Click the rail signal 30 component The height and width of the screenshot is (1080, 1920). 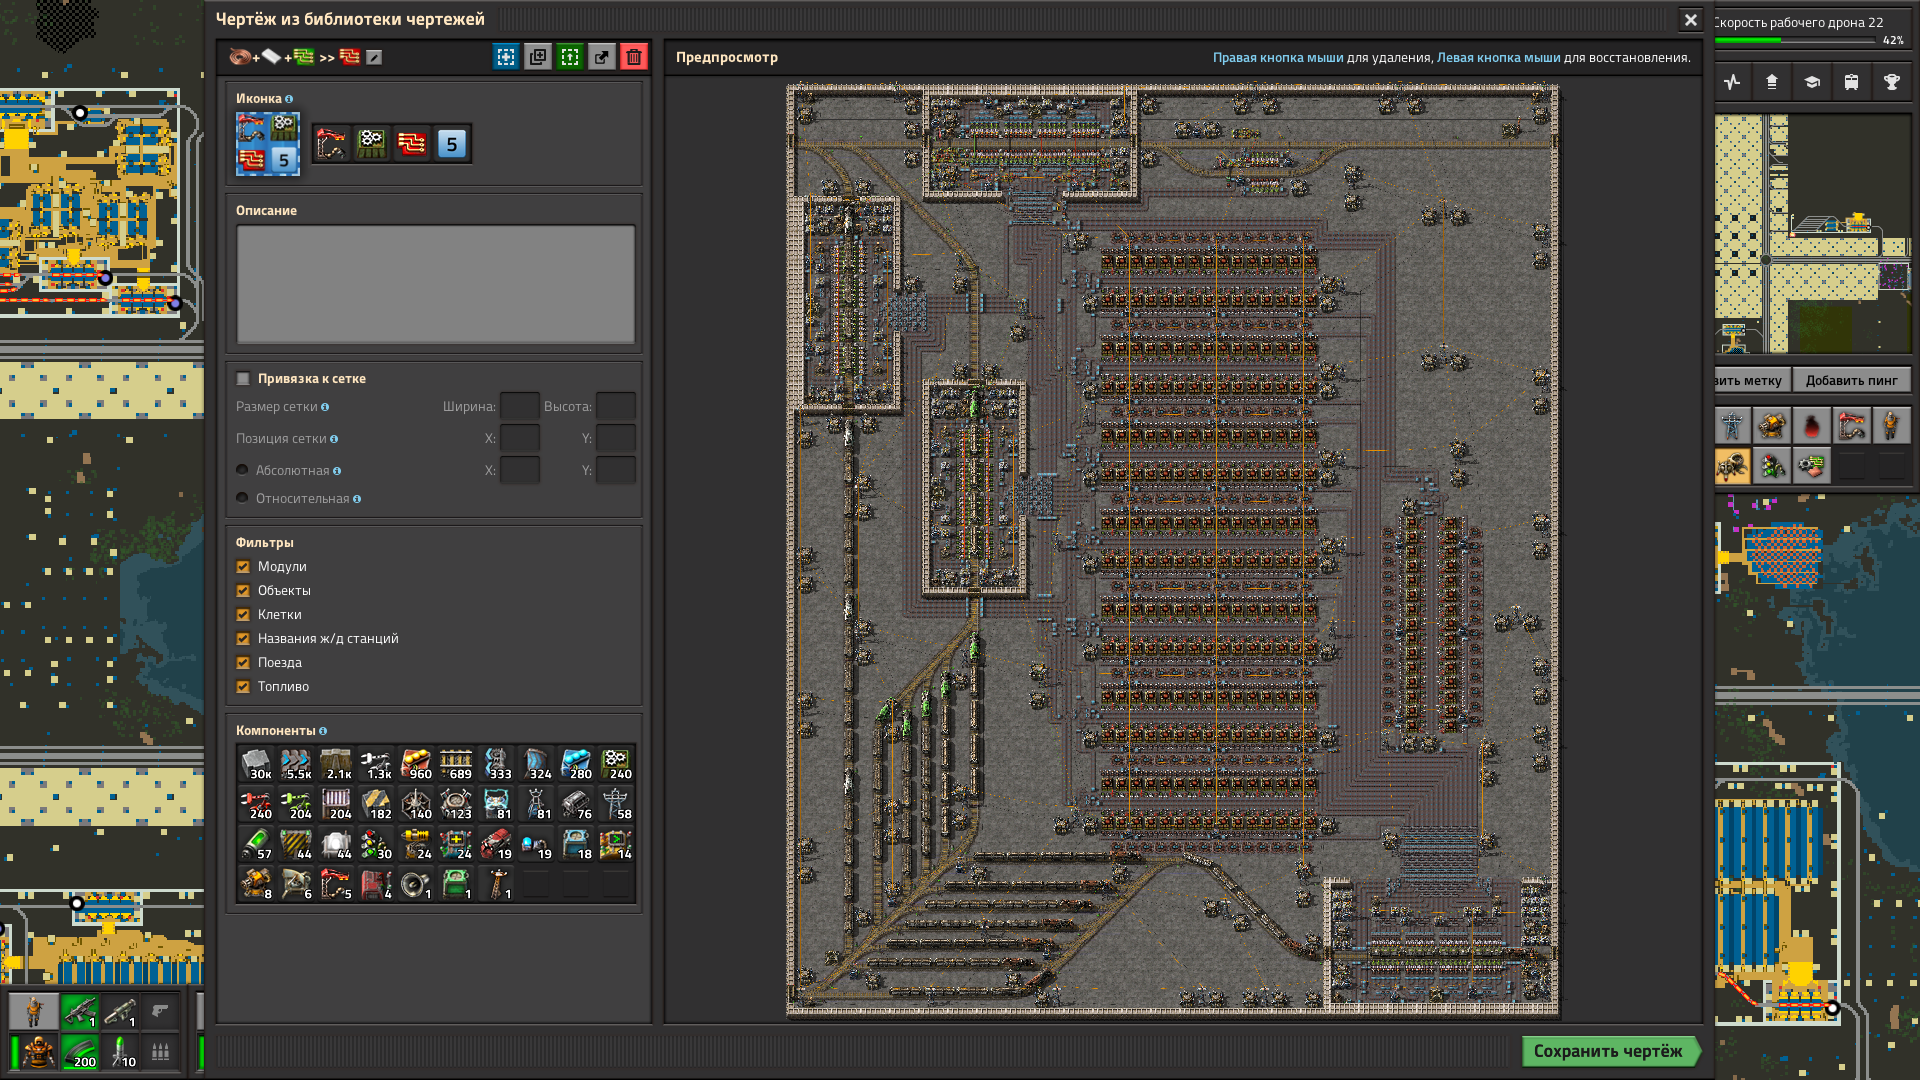[376, 844]
